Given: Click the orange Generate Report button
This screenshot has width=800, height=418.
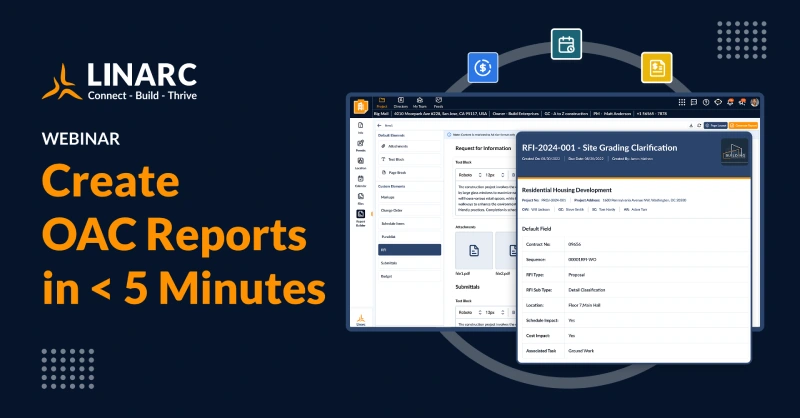Looking at the screenshot, I should coord(743,125).
